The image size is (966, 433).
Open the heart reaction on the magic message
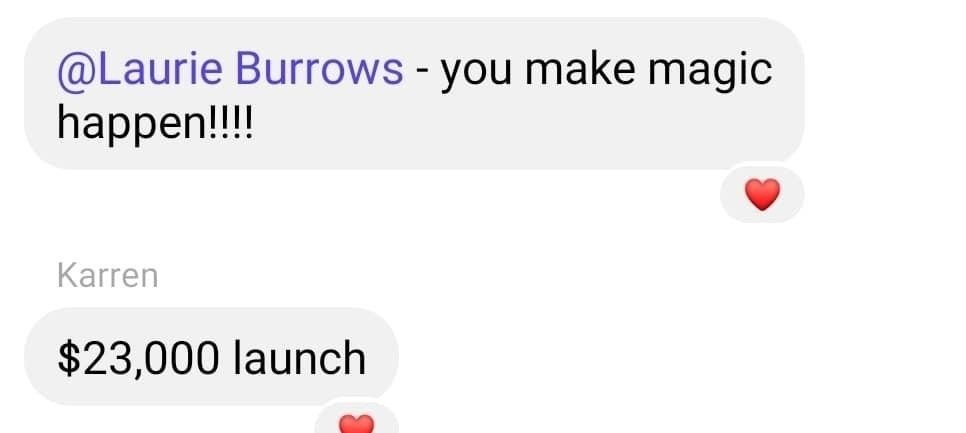pos(762,195)
